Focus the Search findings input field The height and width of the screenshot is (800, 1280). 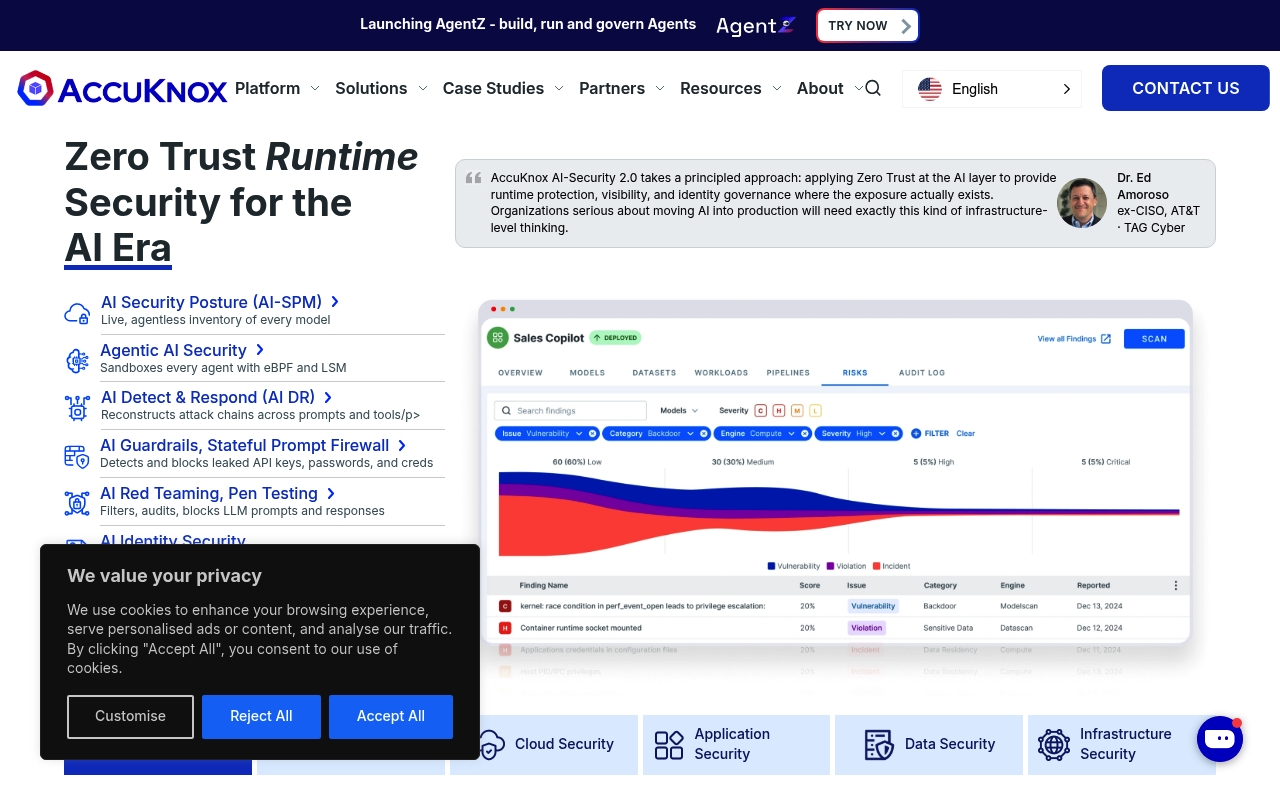click(571, 411)
